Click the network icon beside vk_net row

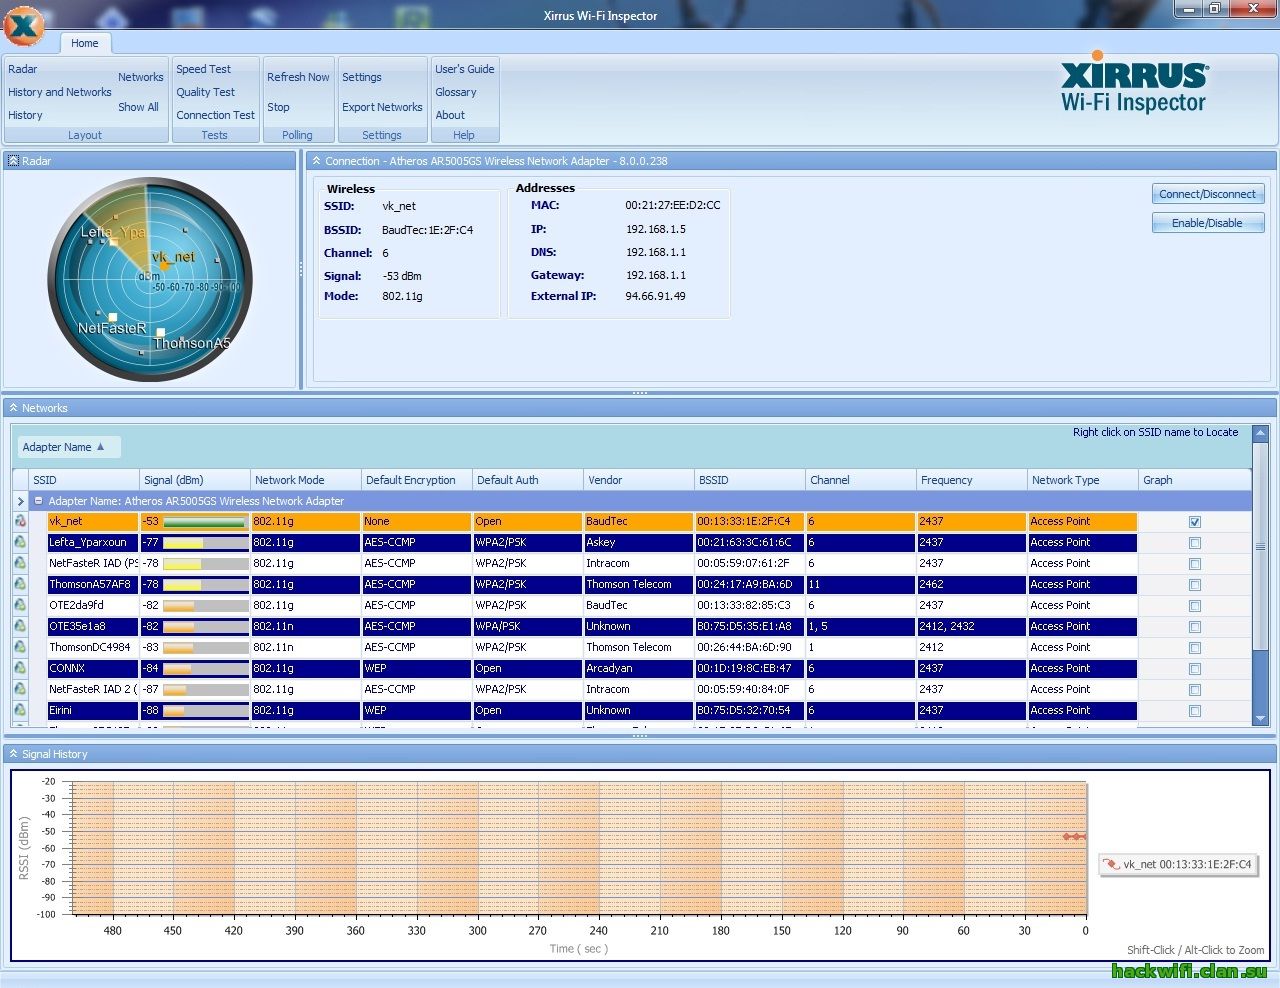(20, 521)
